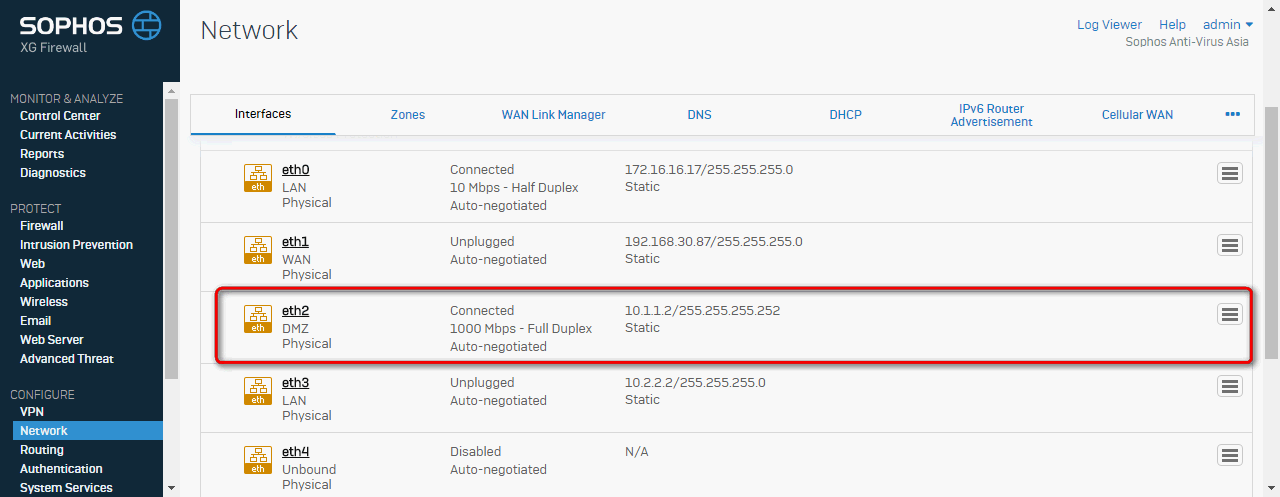1280x497 pixels.
Task: Click the eth0 interface icon
Action: (258, 178)
